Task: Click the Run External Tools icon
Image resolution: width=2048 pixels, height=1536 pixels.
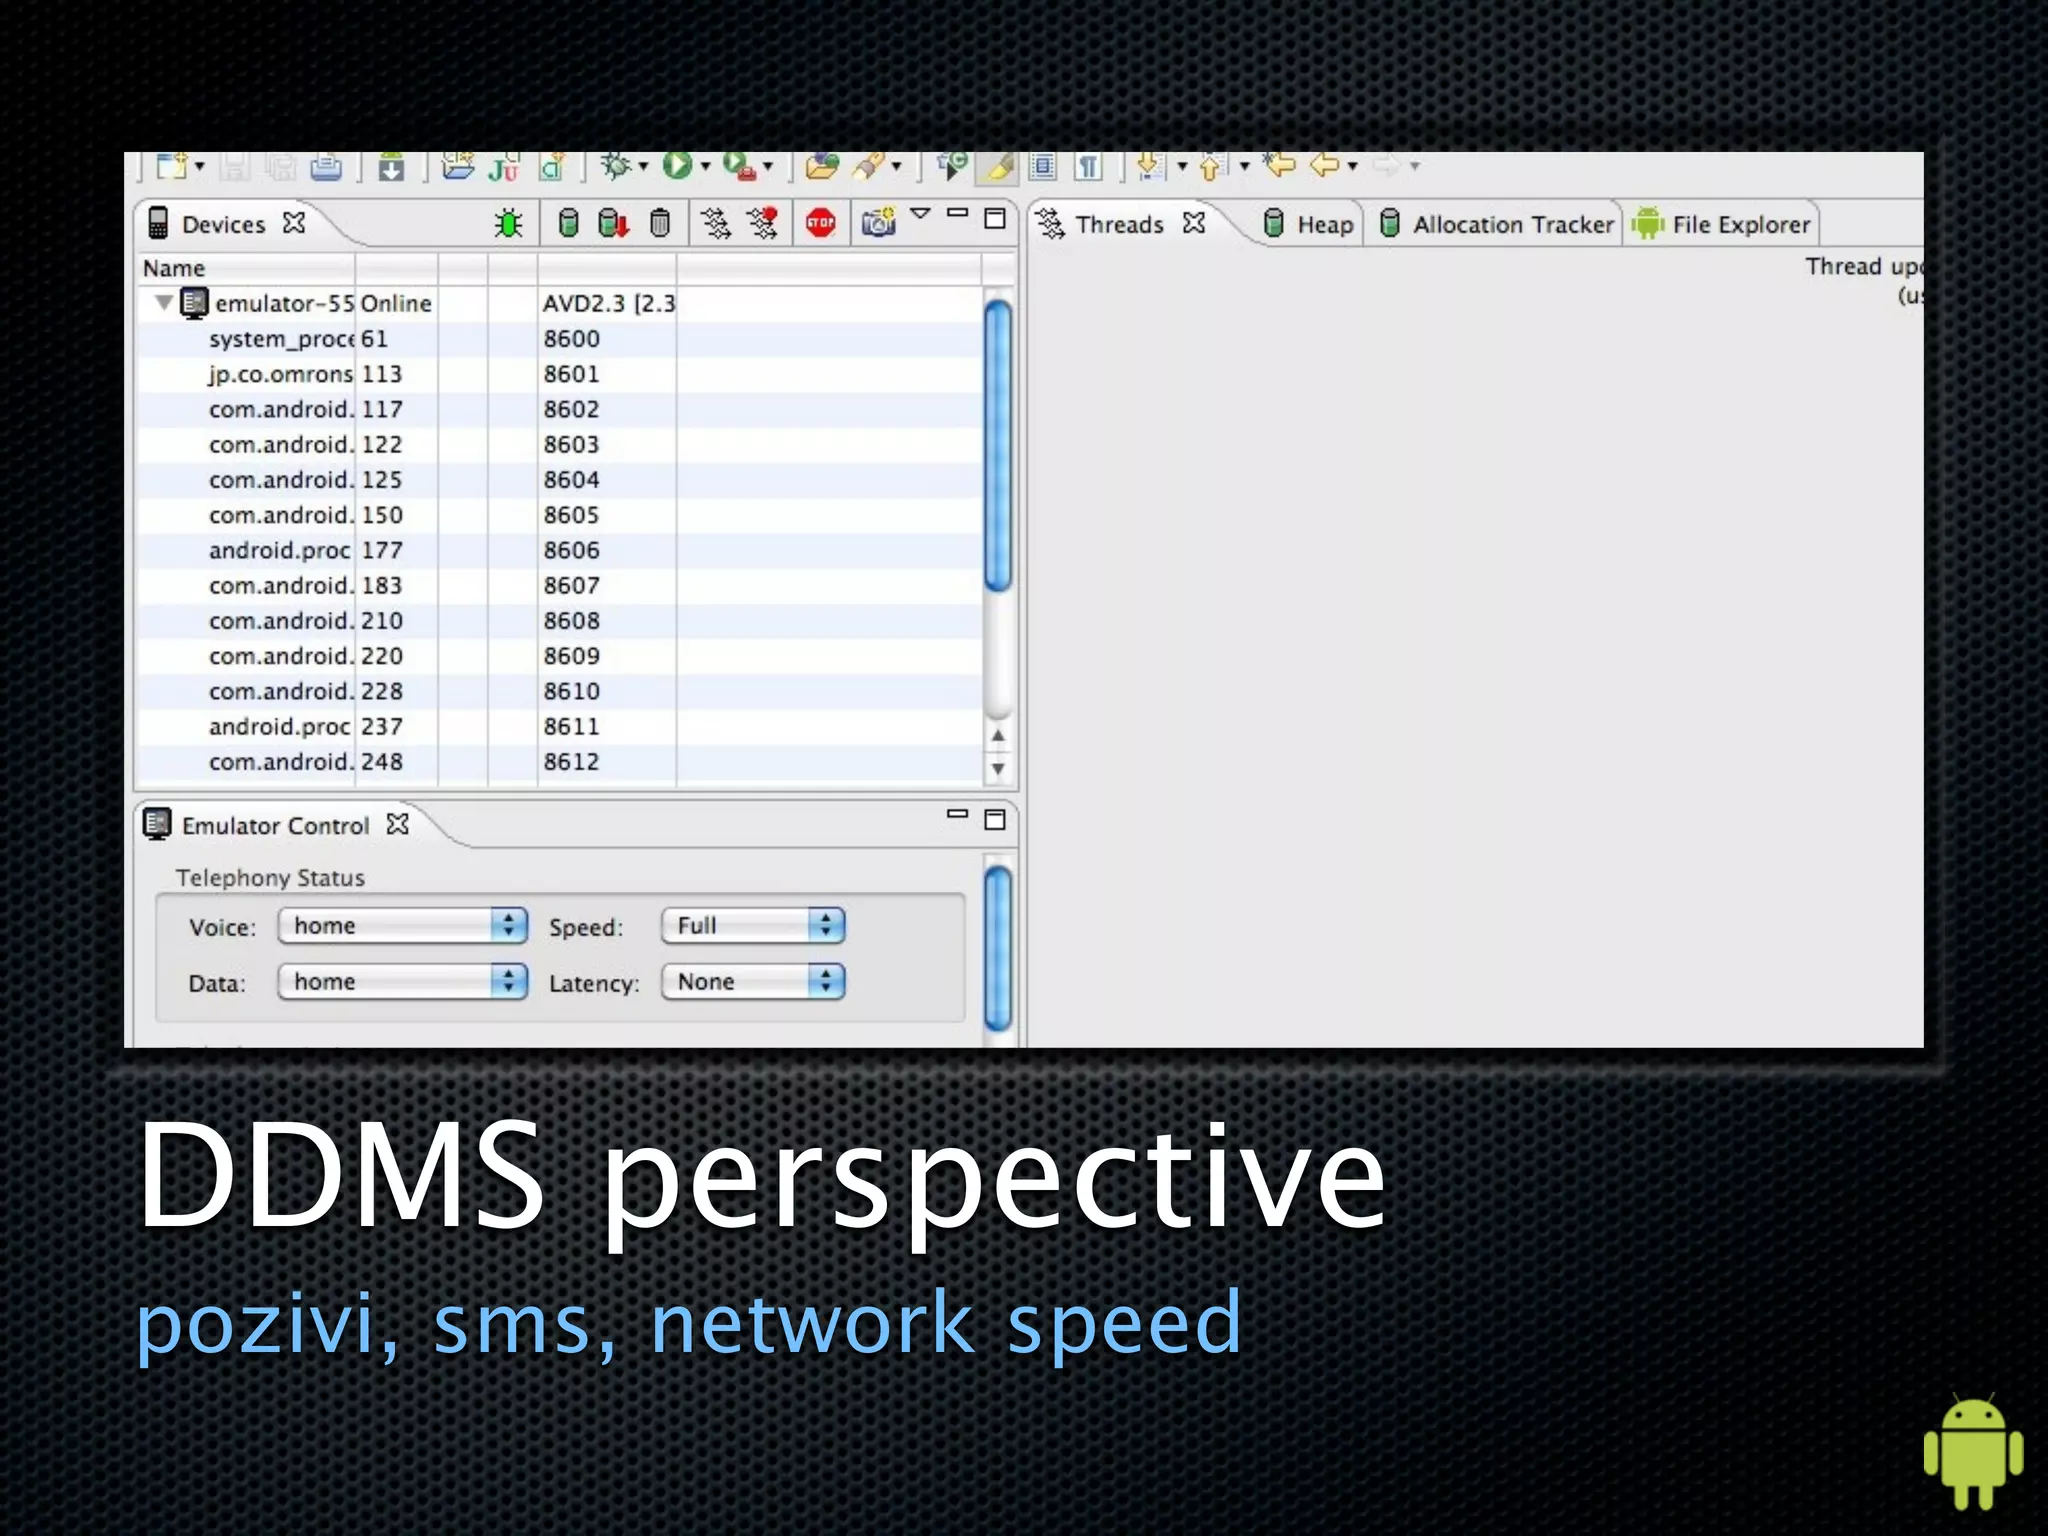Action: pos(740,166)
